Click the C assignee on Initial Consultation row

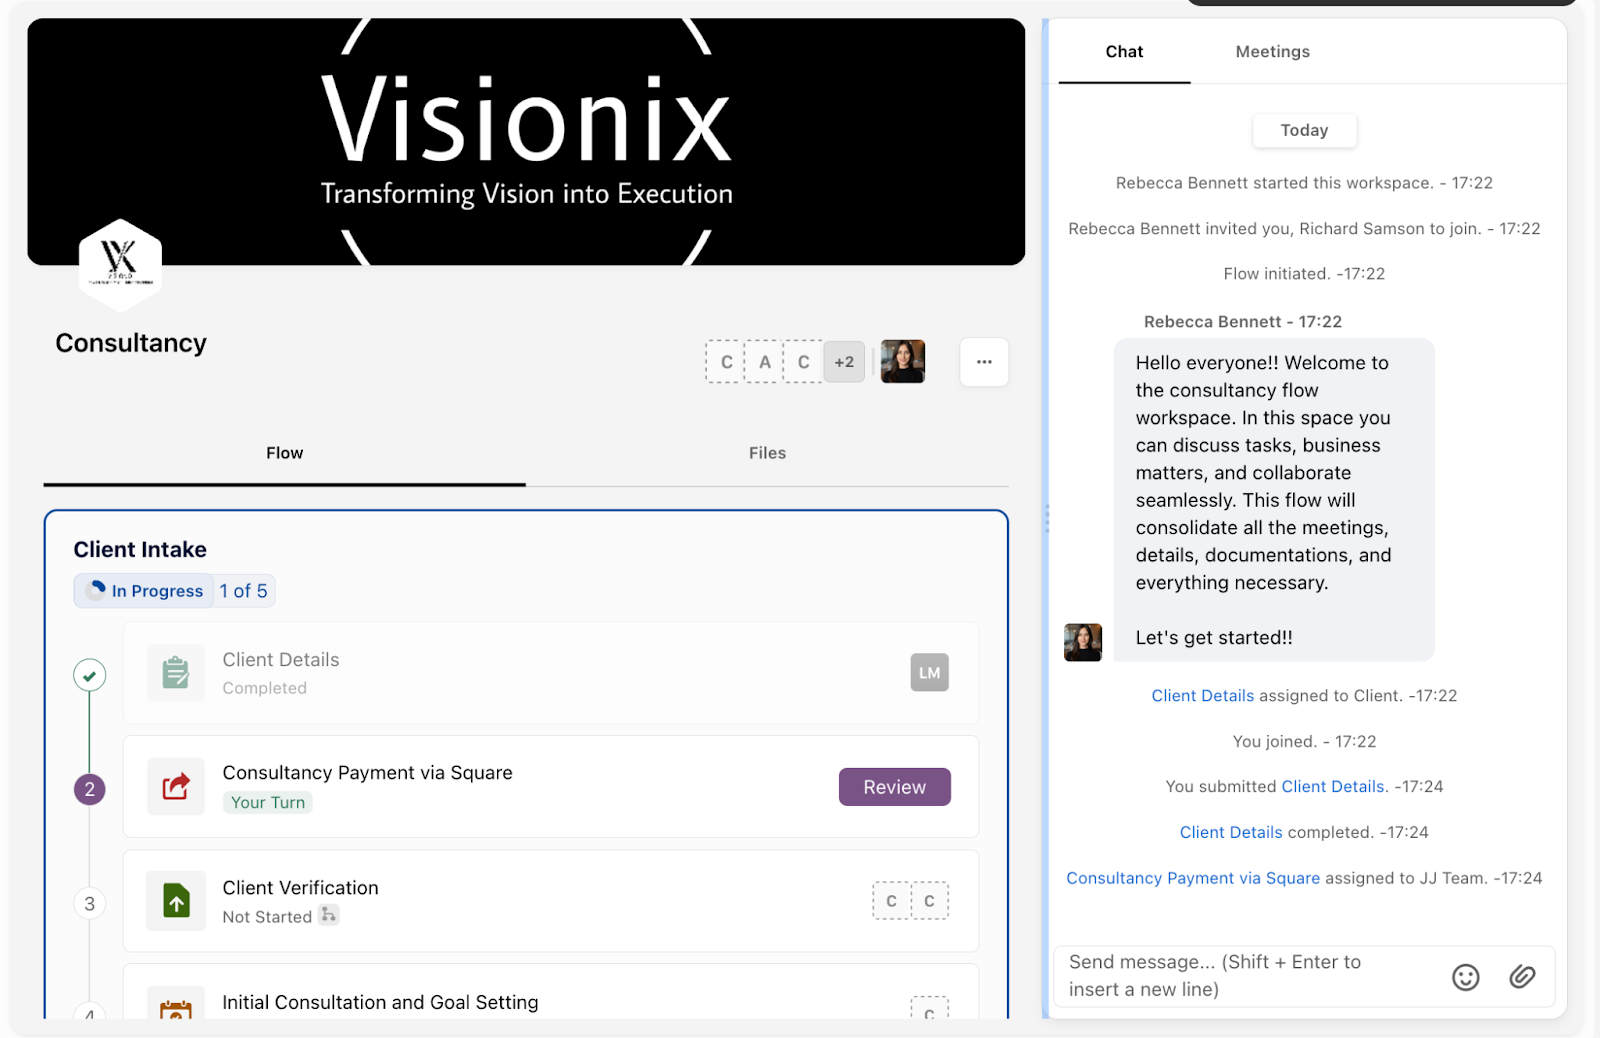coord(929,1008)
